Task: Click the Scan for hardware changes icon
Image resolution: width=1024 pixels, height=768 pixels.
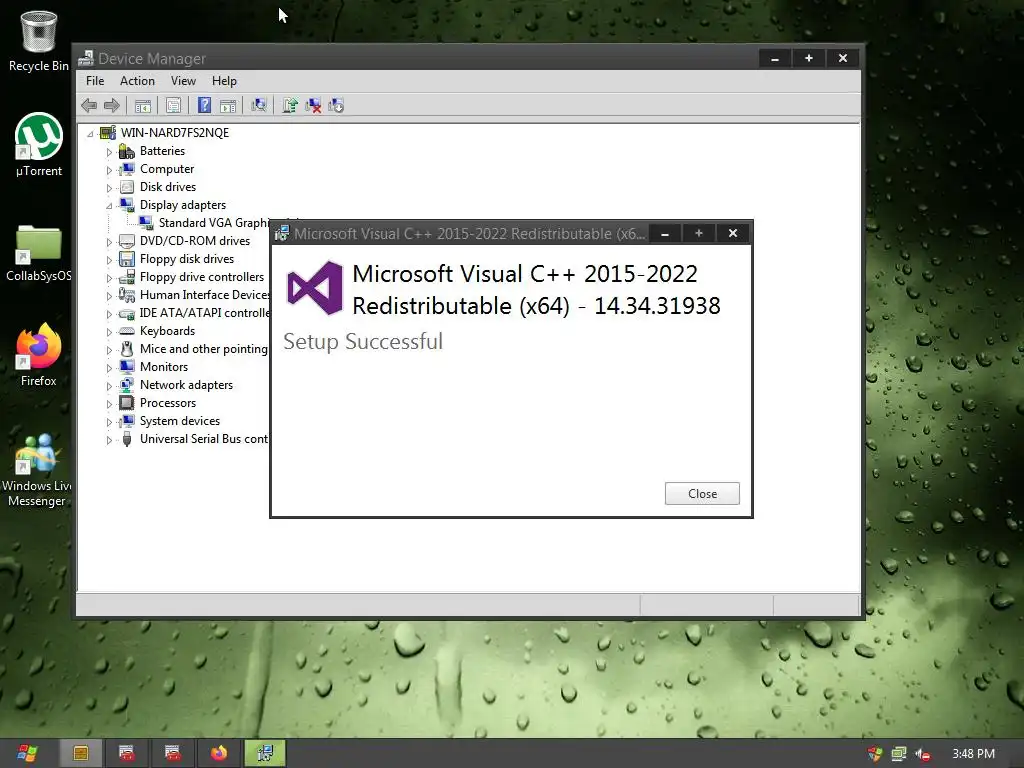Action: click(259, 105)
